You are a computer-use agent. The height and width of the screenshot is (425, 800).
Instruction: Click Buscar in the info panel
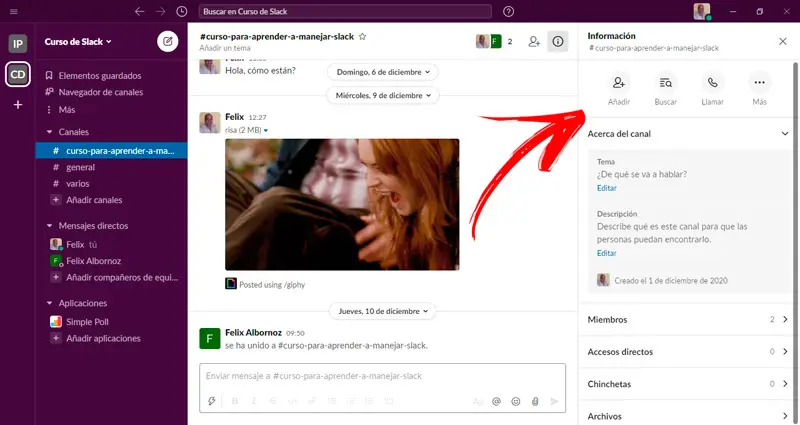(x=665, y=89)
